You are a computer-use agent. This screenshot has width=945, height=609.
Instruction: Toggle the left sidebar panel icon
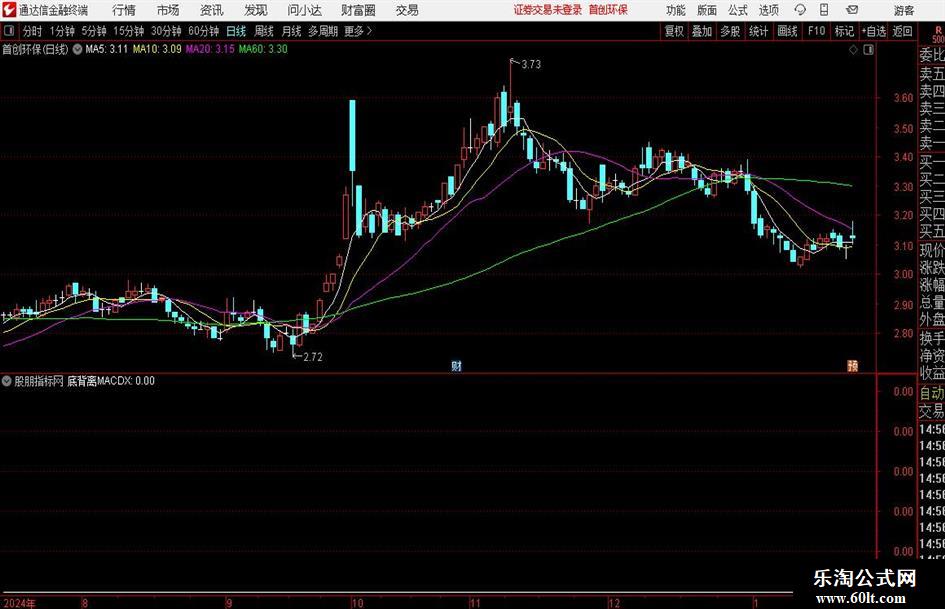9,31
